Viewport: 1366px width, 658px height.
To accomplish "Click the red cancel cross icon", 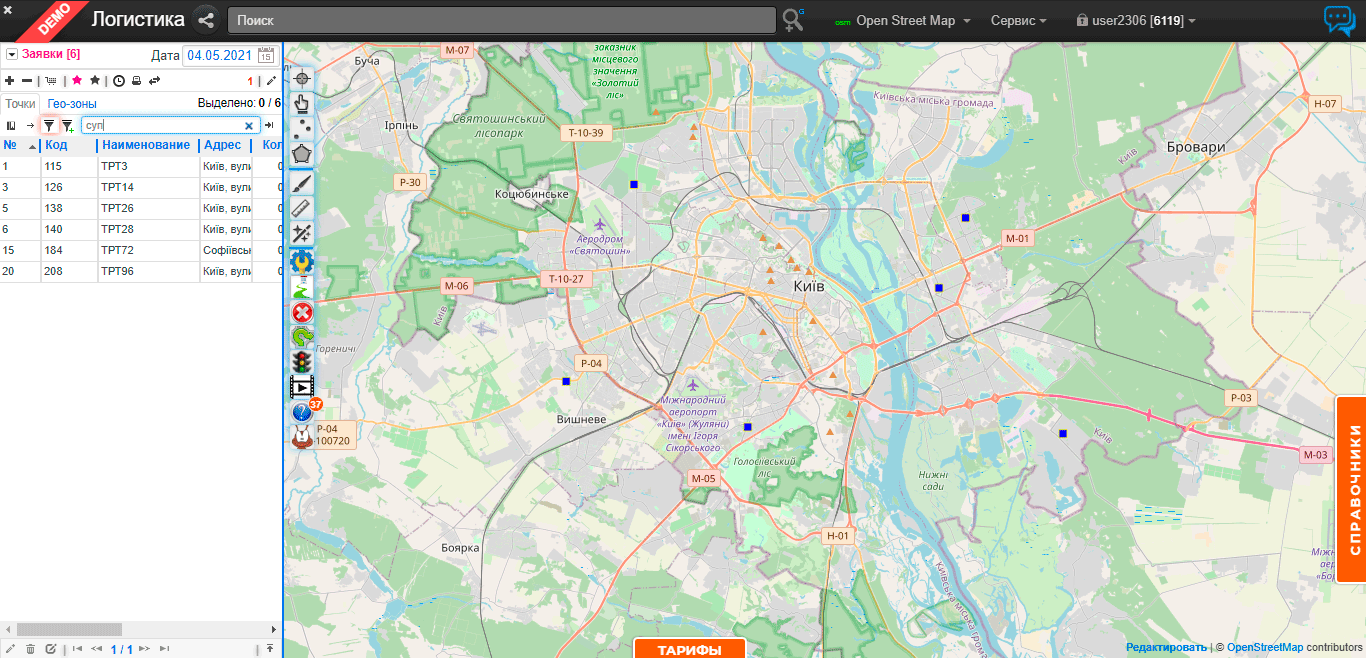I will 302,312.
